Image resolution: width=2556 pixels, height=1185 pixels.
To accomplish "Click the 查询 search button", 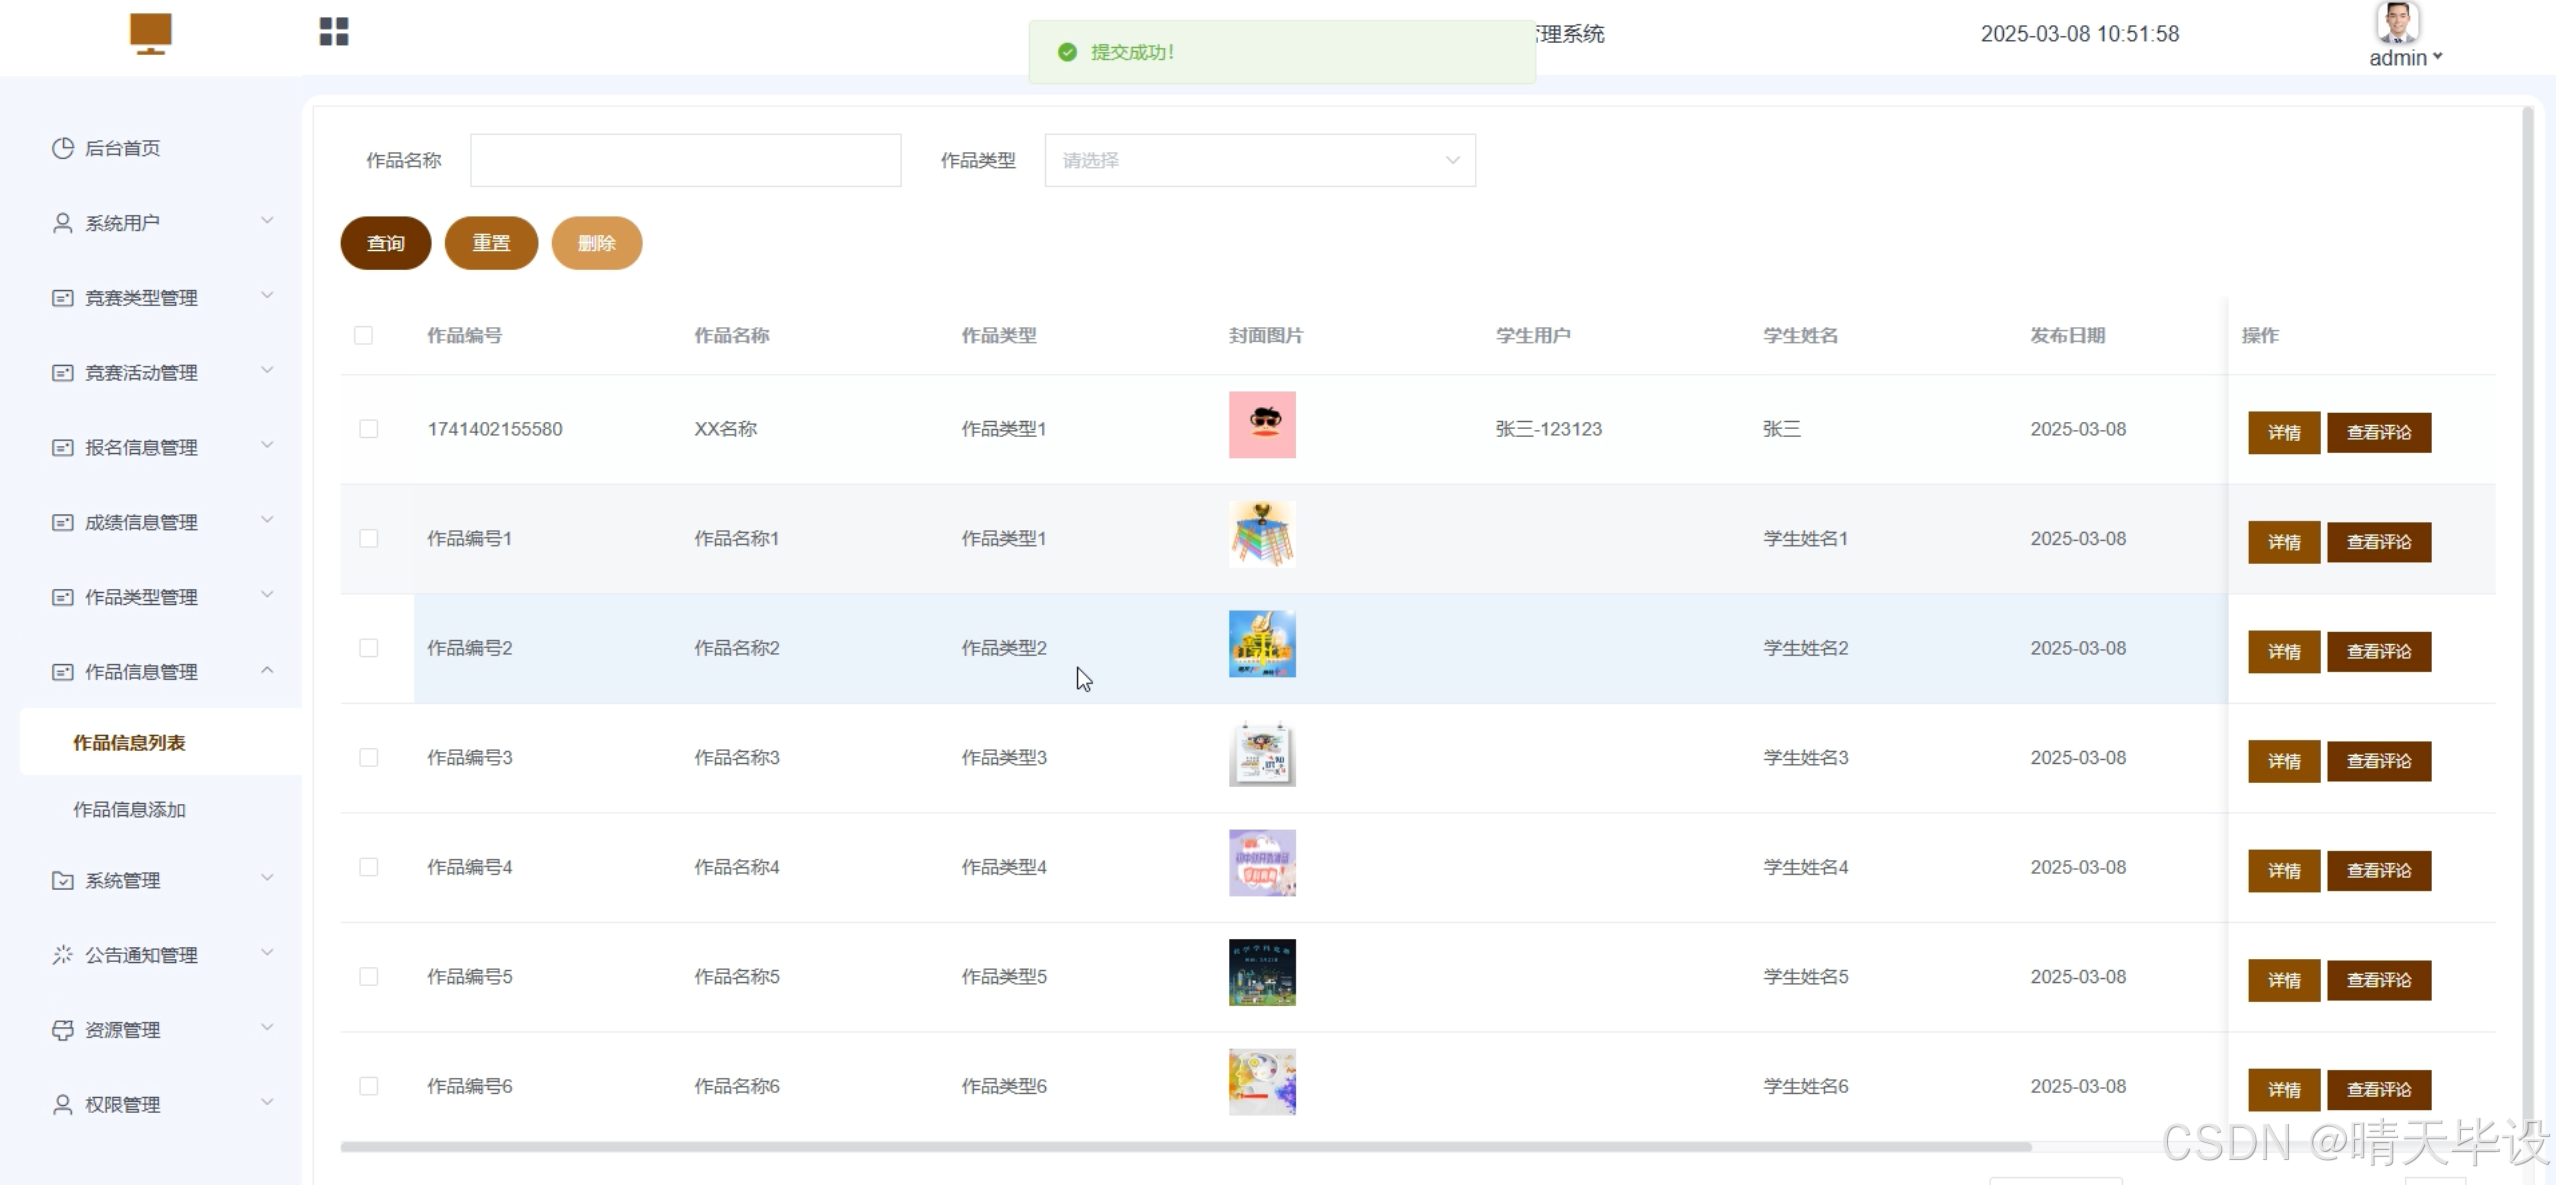I will click(385, 243).
